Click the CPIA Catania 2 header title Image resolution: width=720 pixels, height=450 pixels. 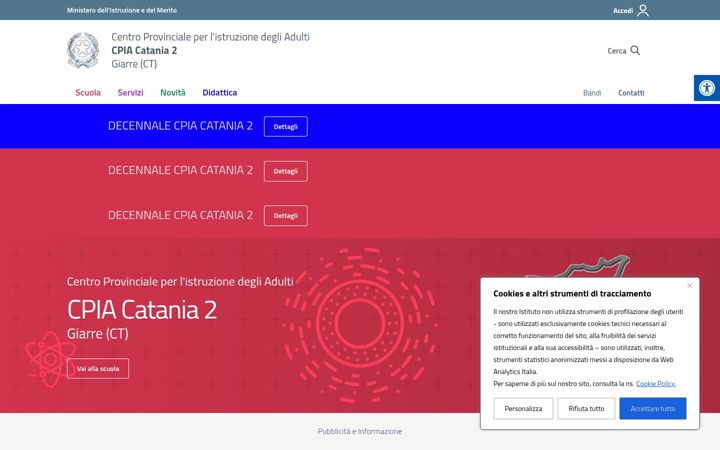(144, 50)
